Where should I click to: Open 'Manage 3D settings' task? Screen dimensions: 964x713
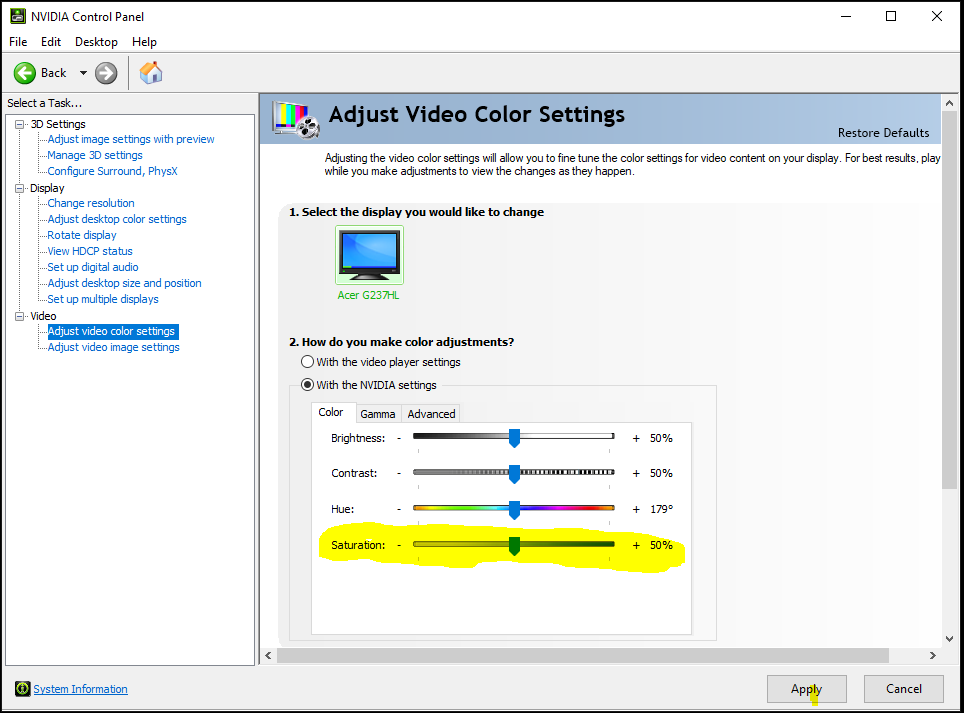tap(95, 156)
